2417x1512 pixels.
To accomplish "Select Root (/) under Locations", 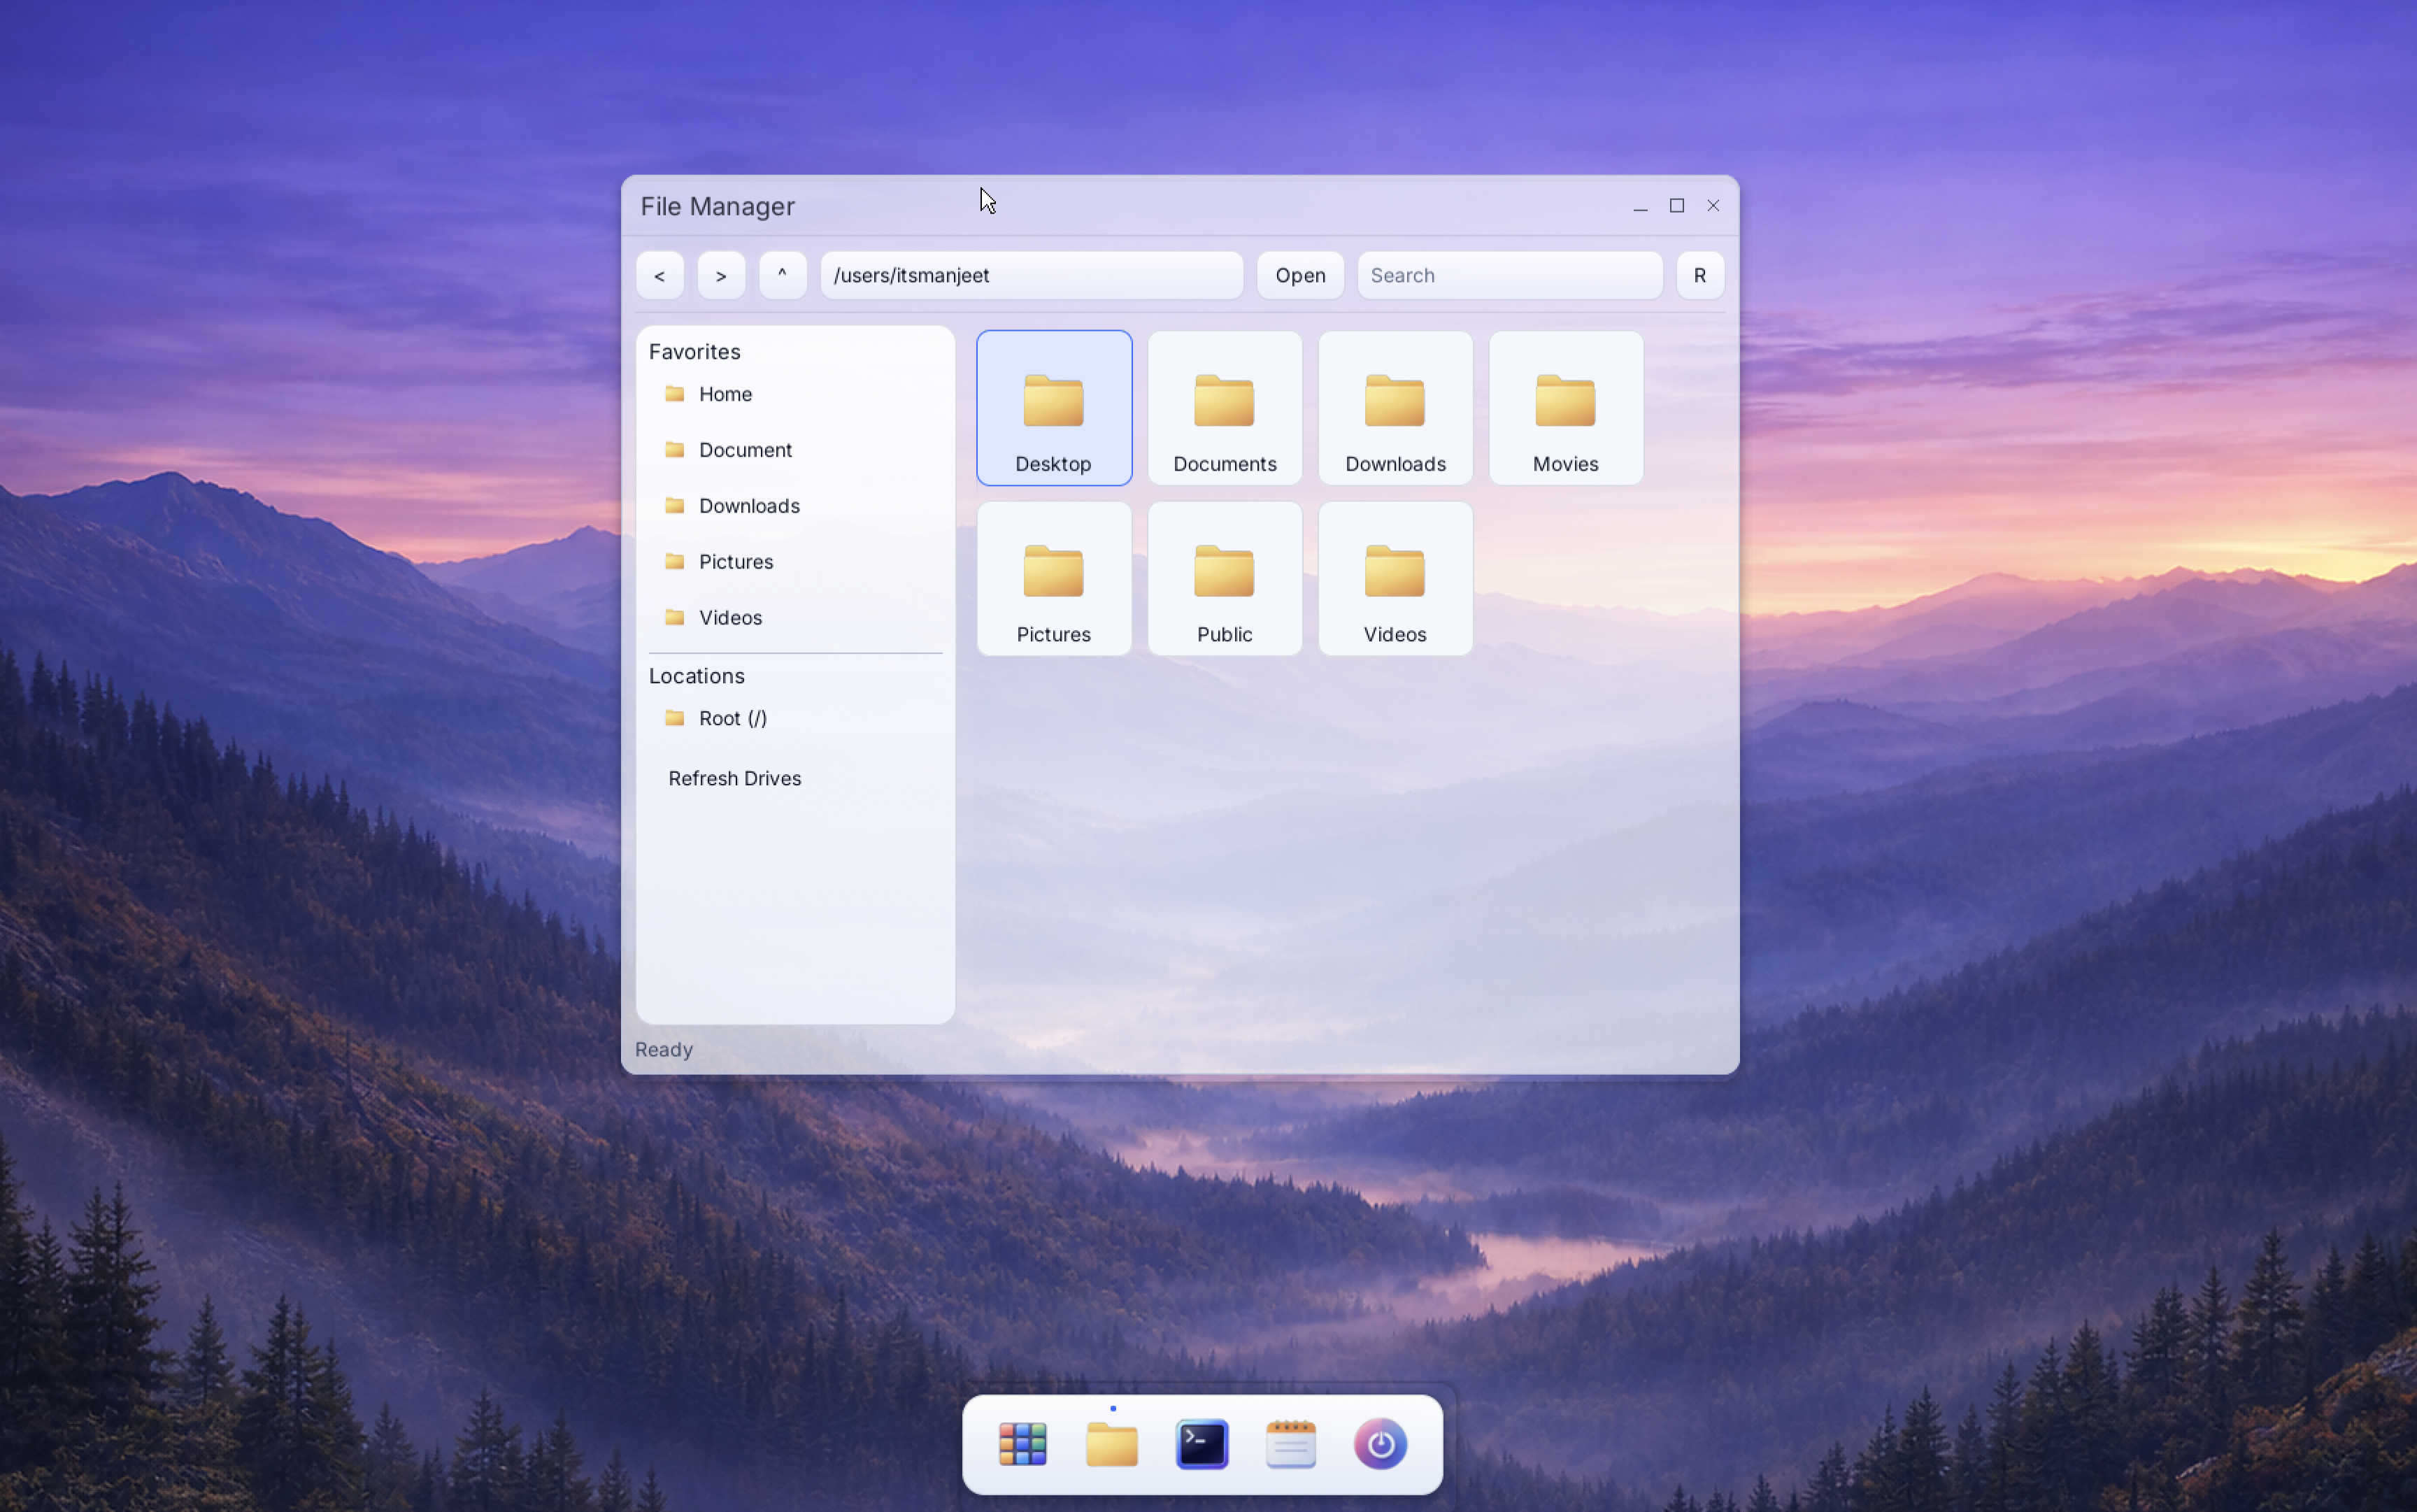I will (732, 718).
